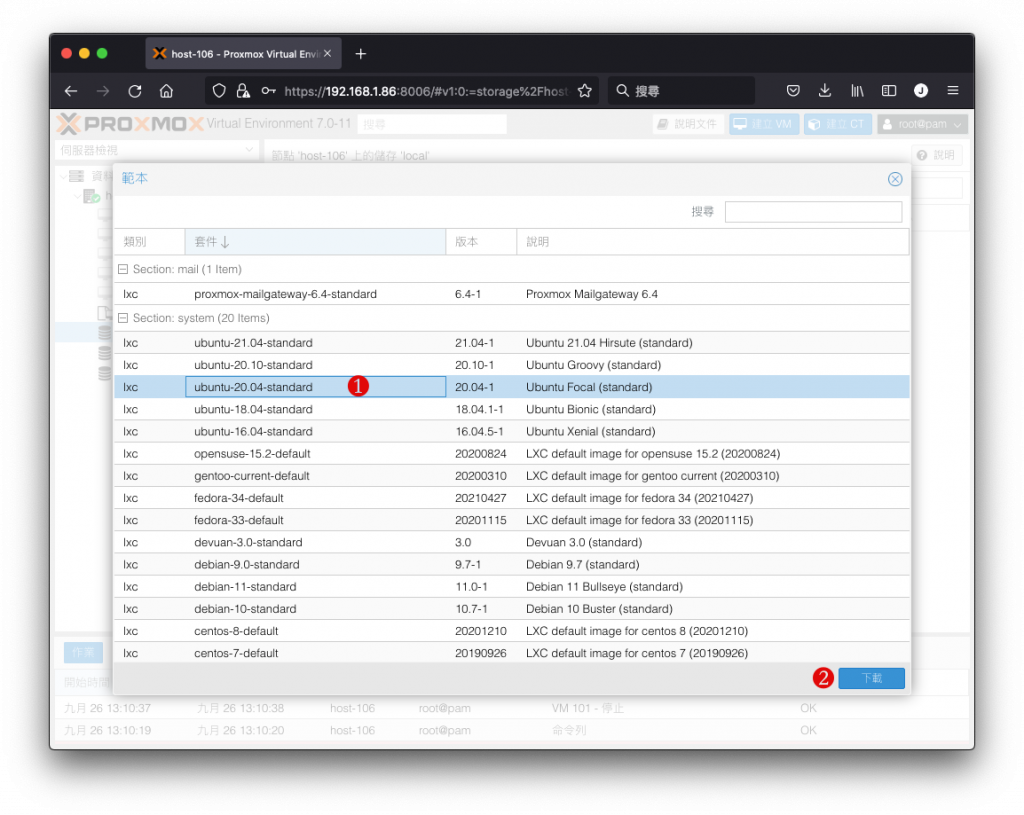This screenshot has width=1024, height=815.
Task: Go to the browser home icon
Action: [167, 91]
